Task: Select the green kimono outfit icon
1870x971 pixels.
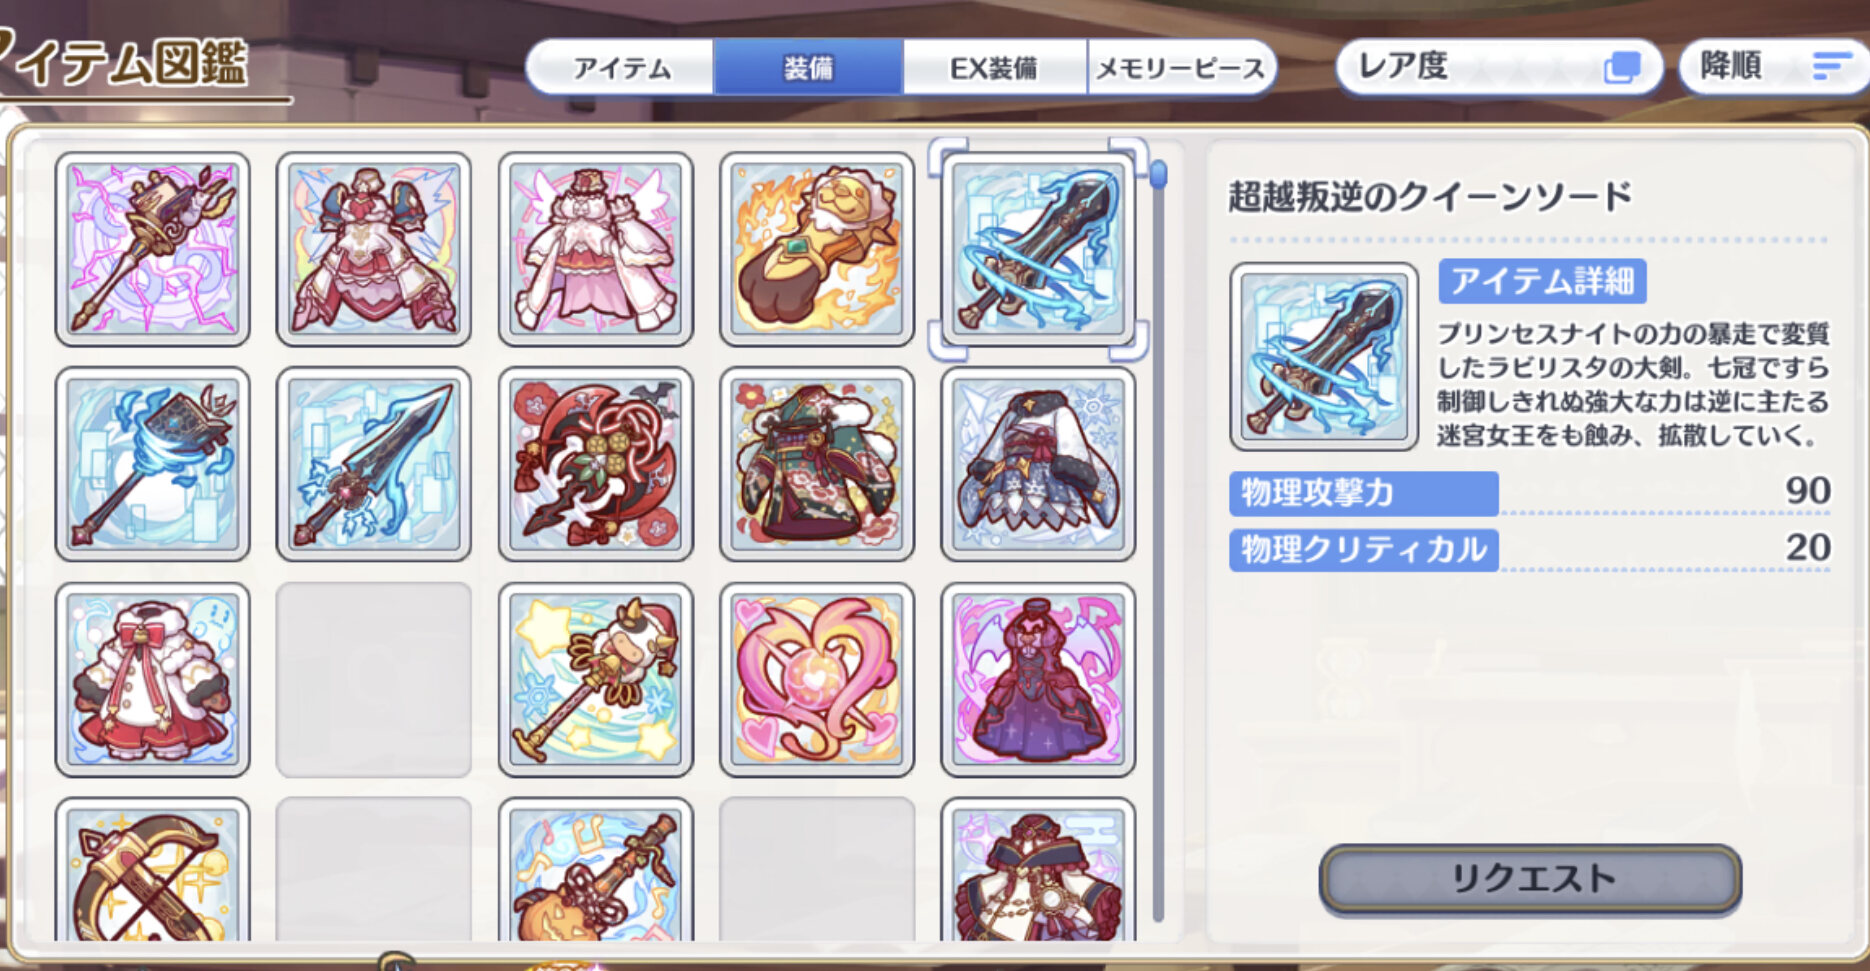Action: [816, 464]
